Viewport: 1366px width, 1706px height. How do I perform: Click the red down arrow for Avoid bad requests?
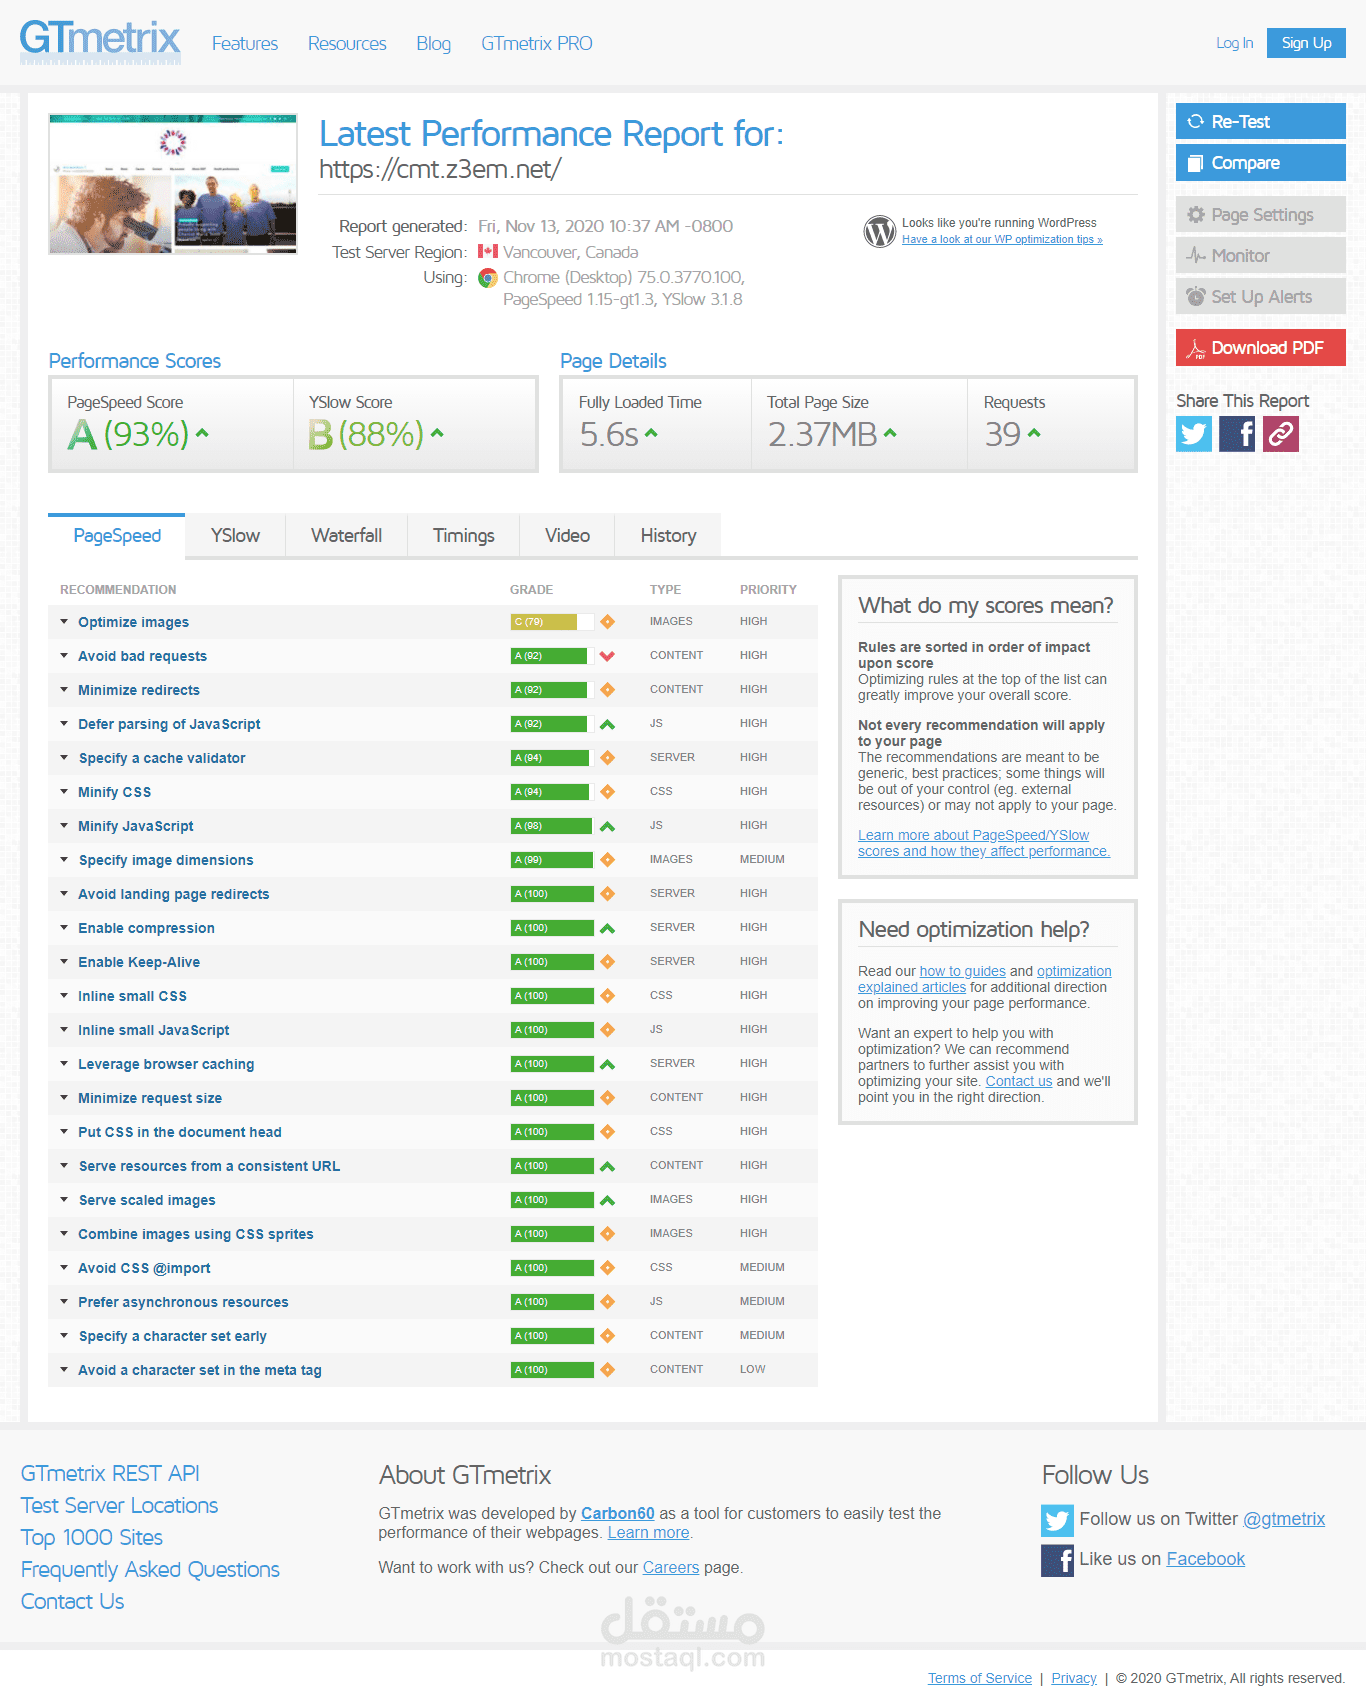607,656
